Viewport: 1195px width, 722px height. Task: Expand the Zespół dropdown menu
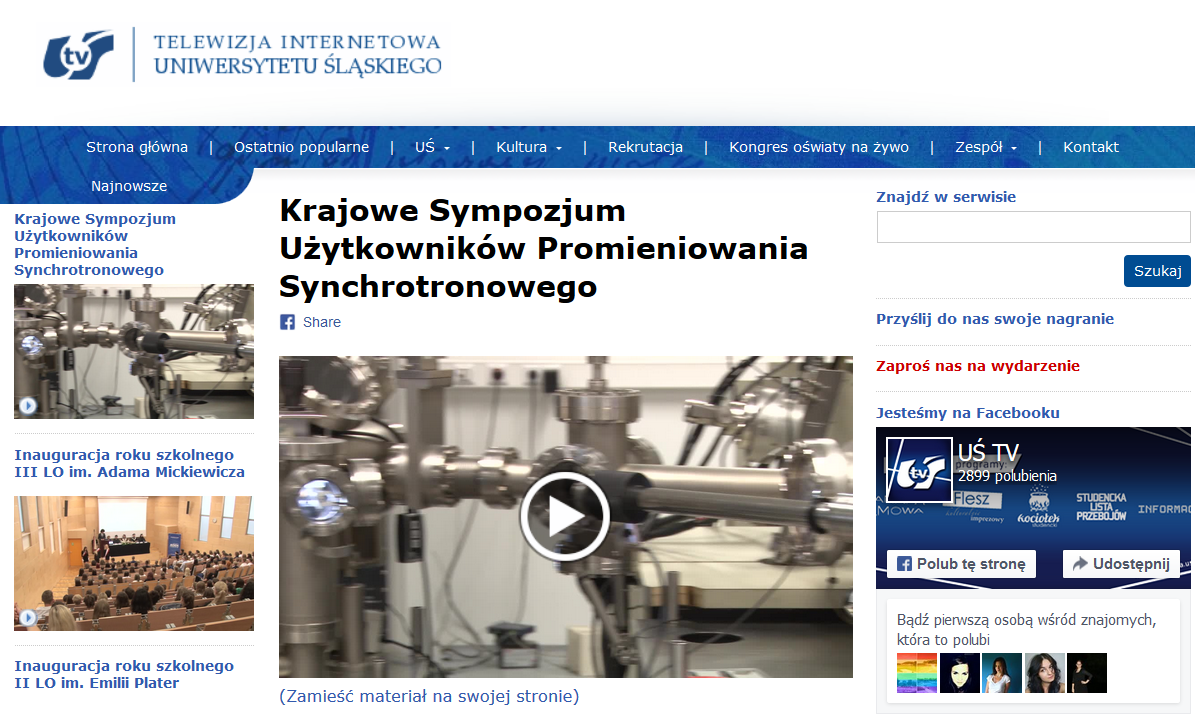pyautogui.click(x=985, y=147)
